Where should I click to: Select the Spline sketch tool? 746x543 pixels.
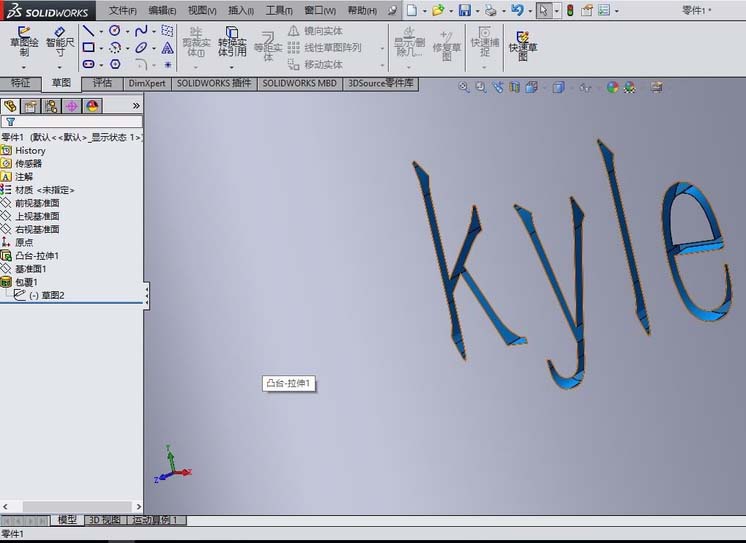point(141,31)
